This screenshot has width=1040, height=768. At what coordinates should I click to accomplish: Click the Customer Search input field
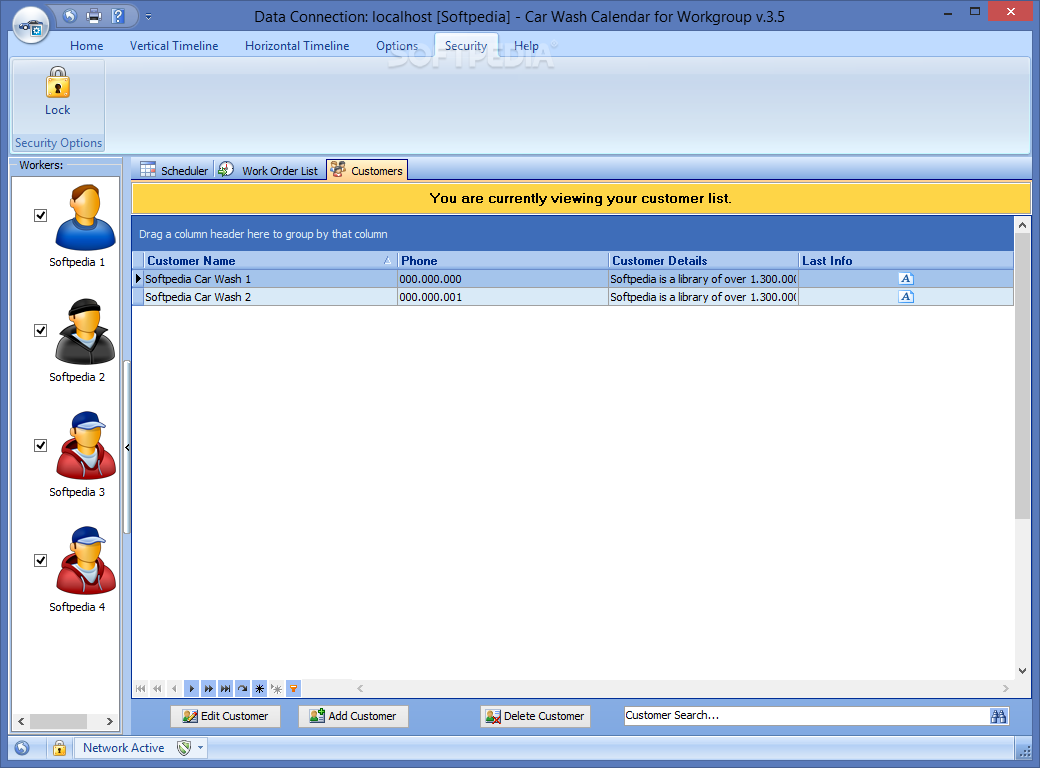(806, 716)
